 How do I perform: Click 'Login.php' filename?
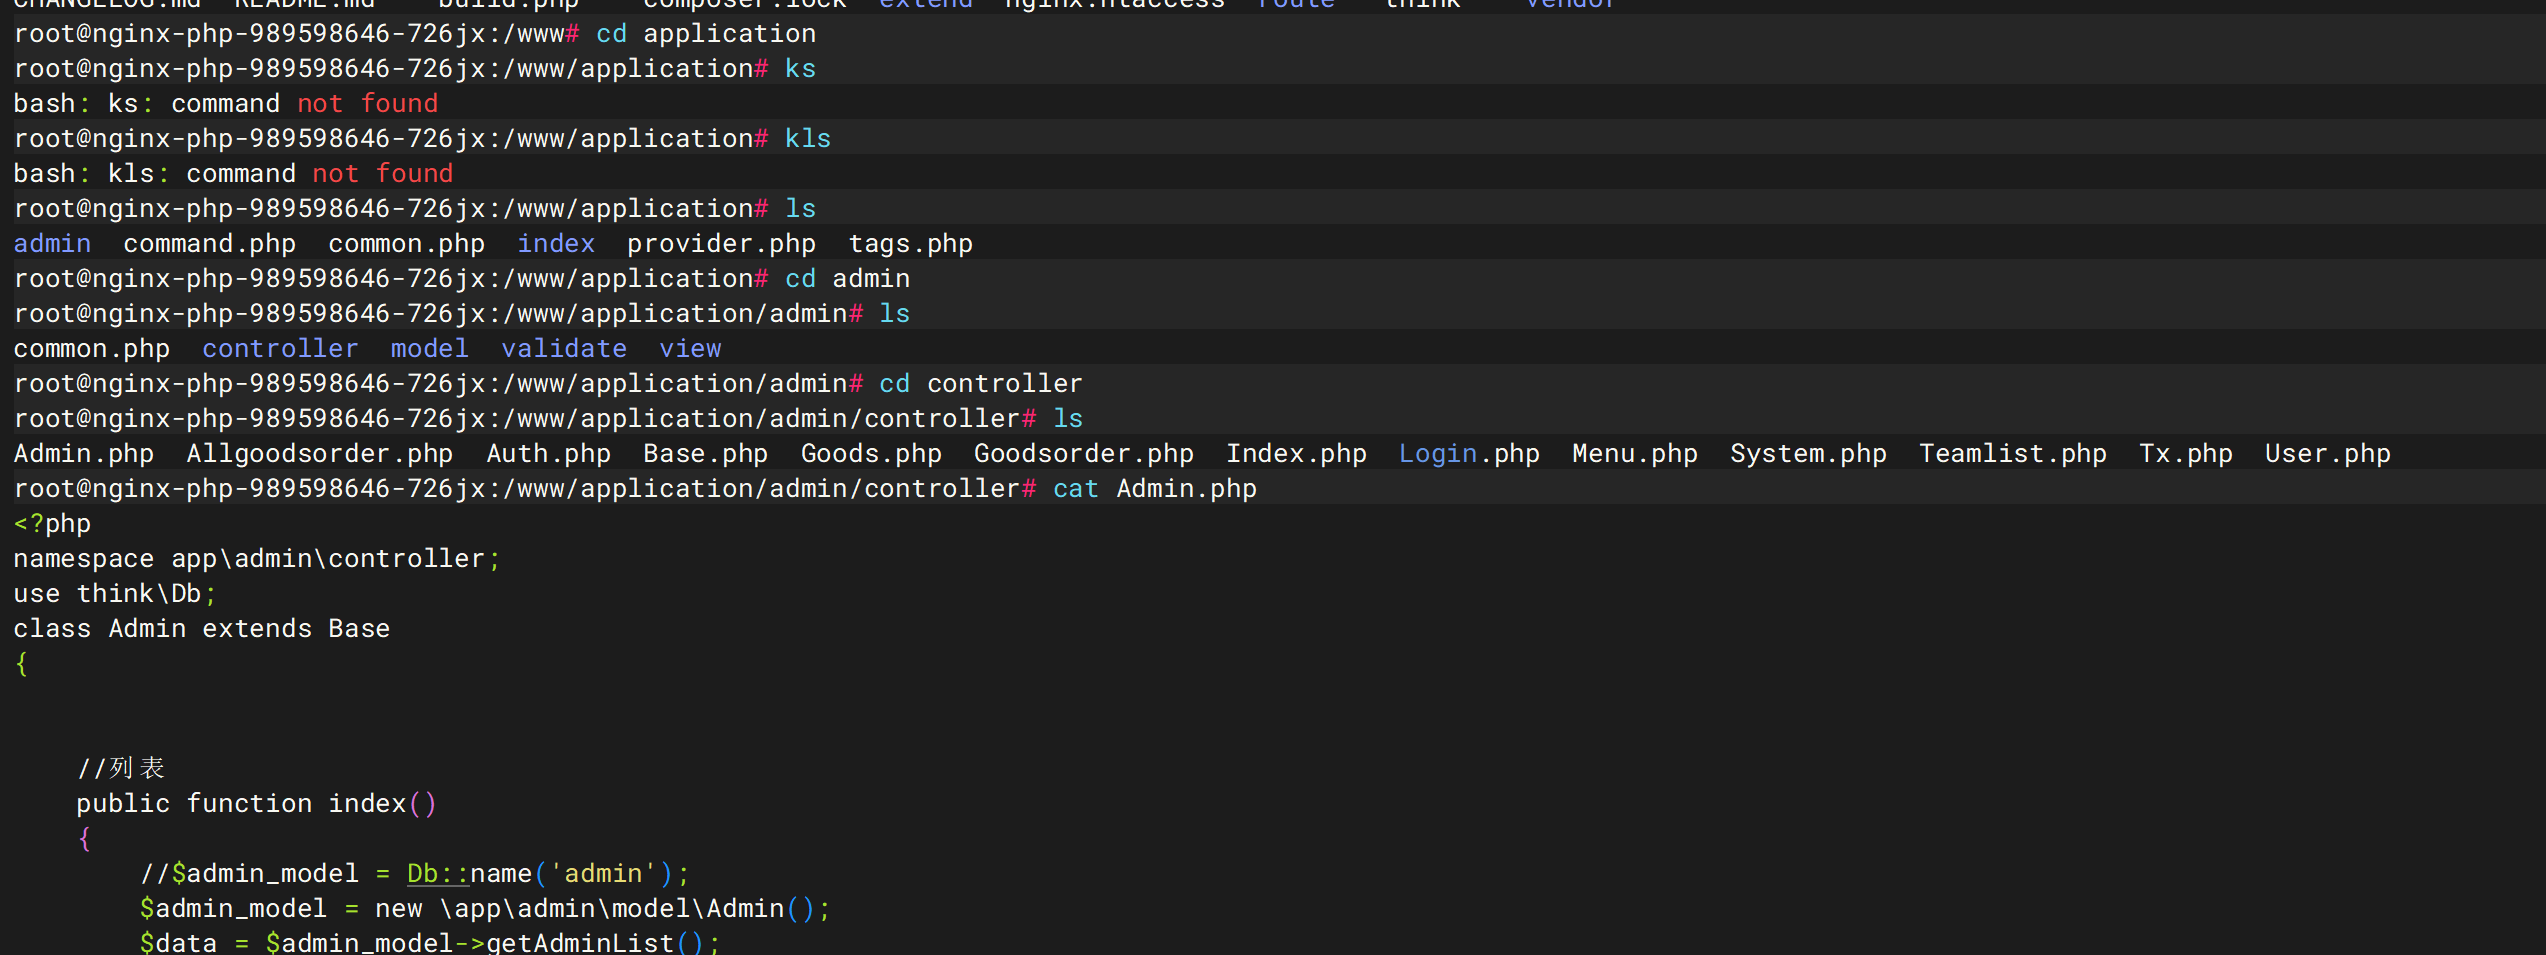point(1469,453)
